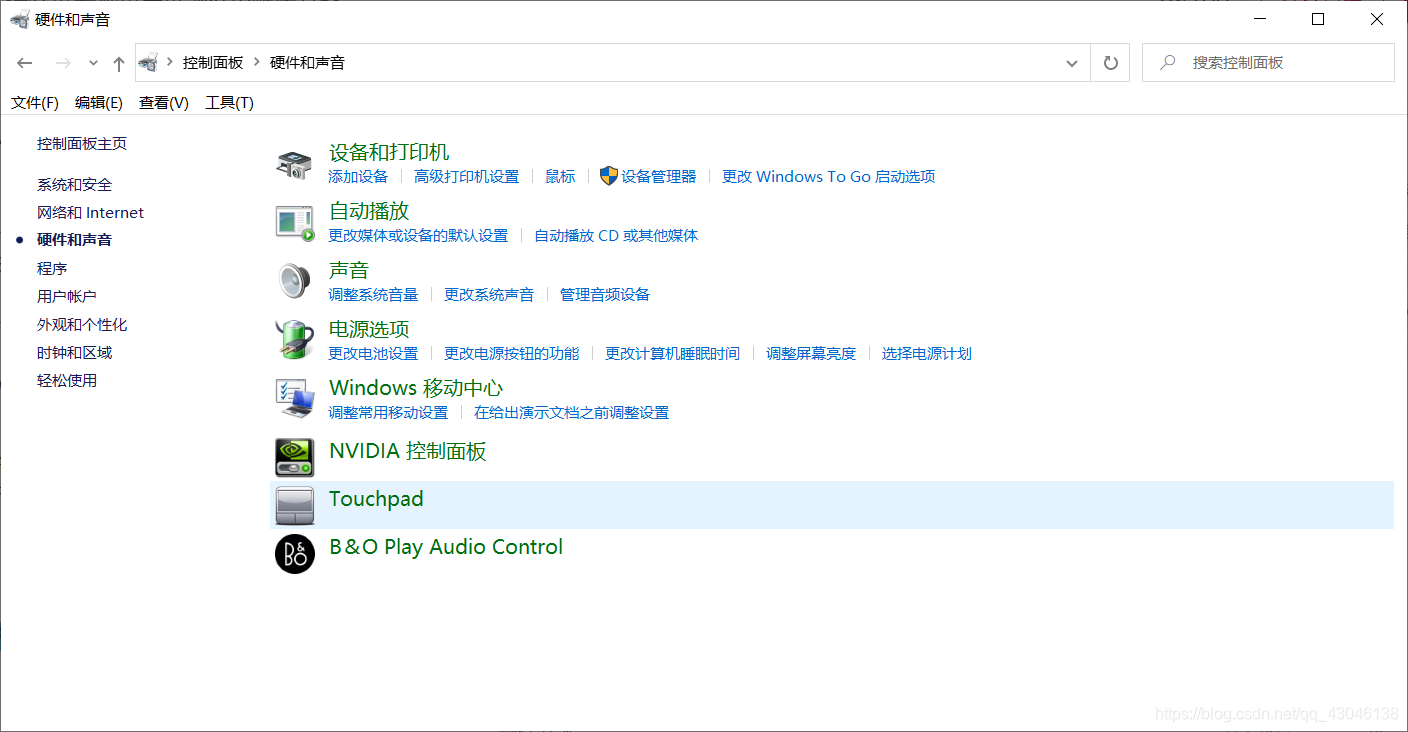Screen dimensions: 1408x732
Task: Go to 控制面板主页
Action: pyautogui.click(x=82, y=143)
